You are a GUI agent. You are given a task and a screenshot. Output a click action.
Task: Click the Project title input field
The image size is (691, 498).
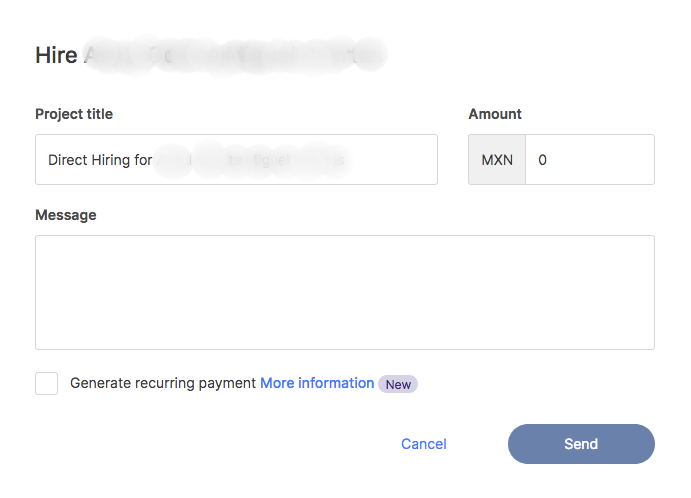pyautogui.click(x=236, y=160)
